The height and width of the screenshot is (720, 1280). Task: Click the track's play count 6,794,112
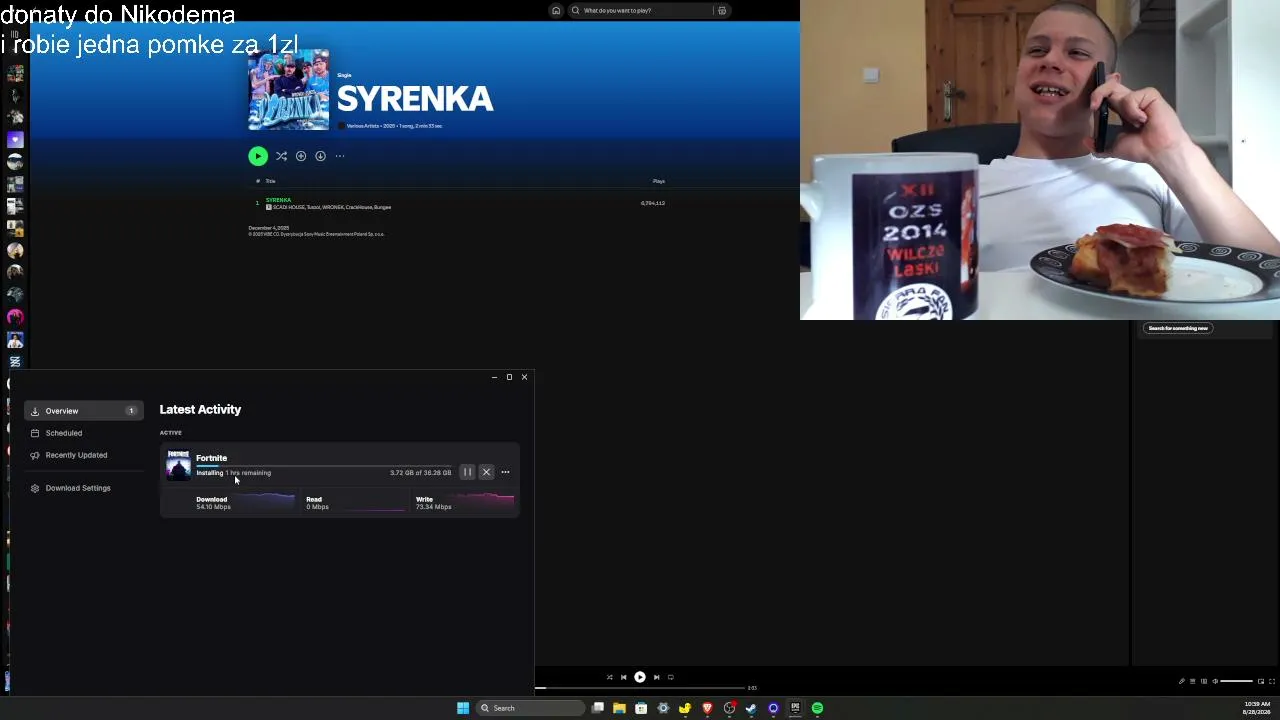point(653,203)
